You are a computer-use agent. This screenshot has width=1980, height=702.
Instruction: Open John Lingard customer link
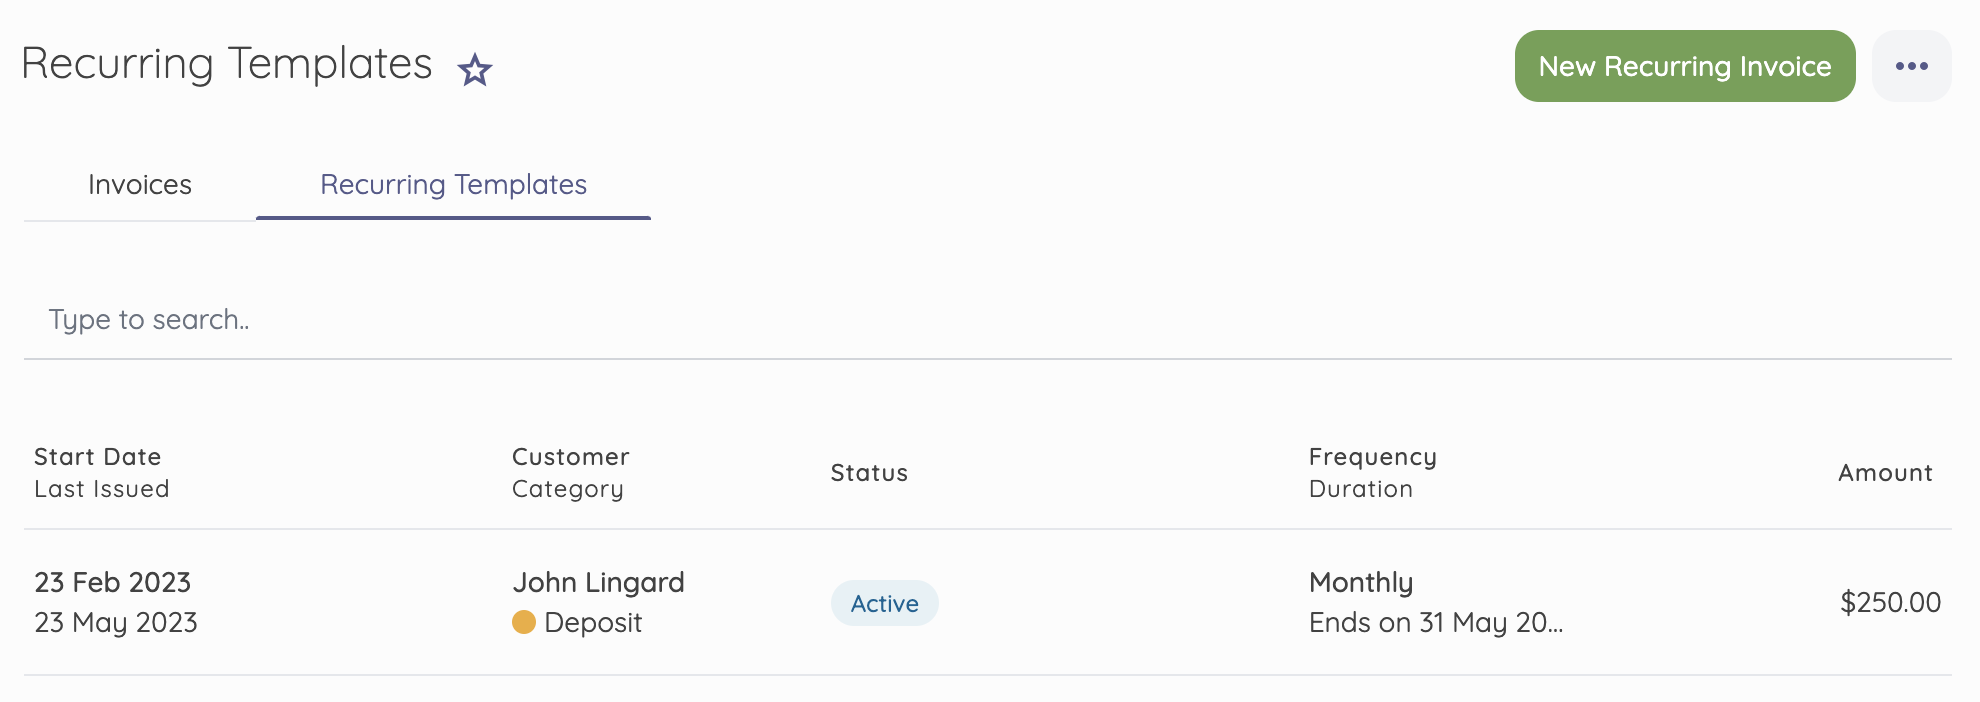(598, 582)
